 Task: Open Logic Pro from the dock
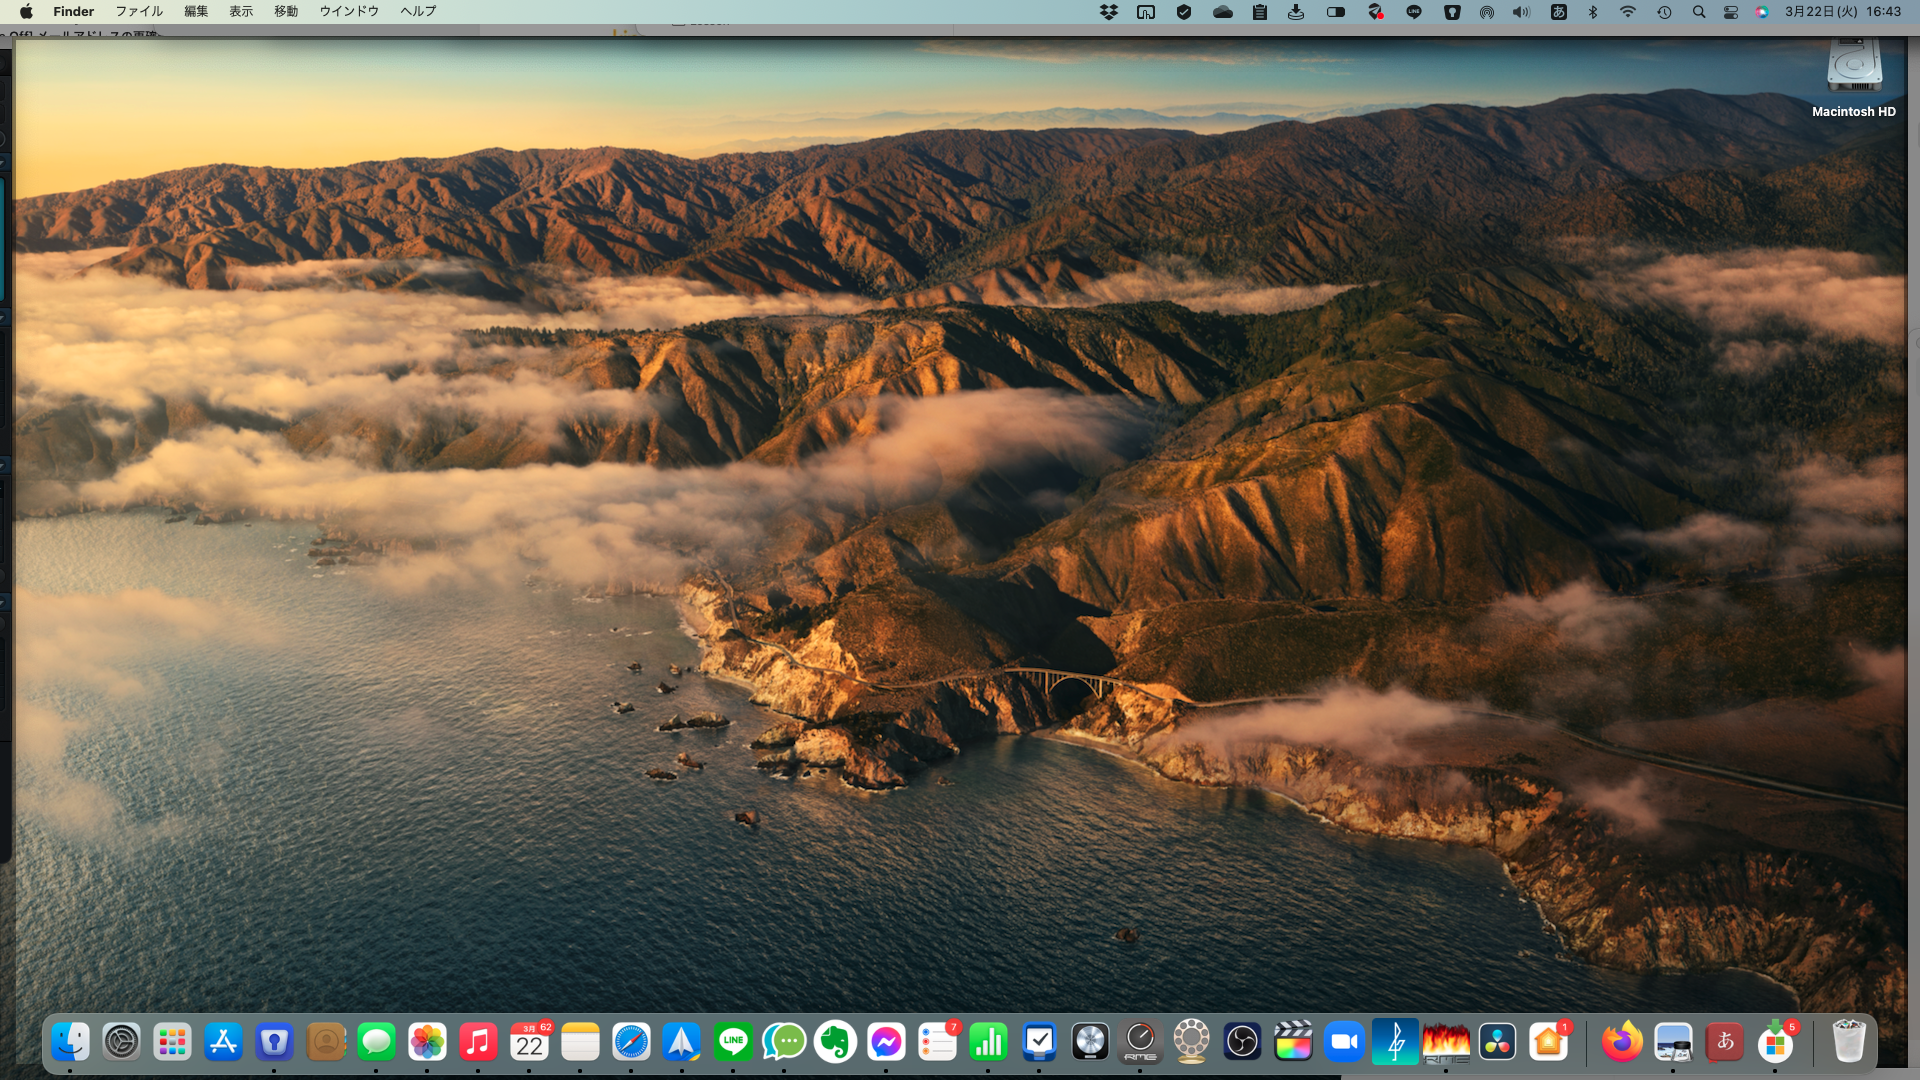[1090, 1042]
